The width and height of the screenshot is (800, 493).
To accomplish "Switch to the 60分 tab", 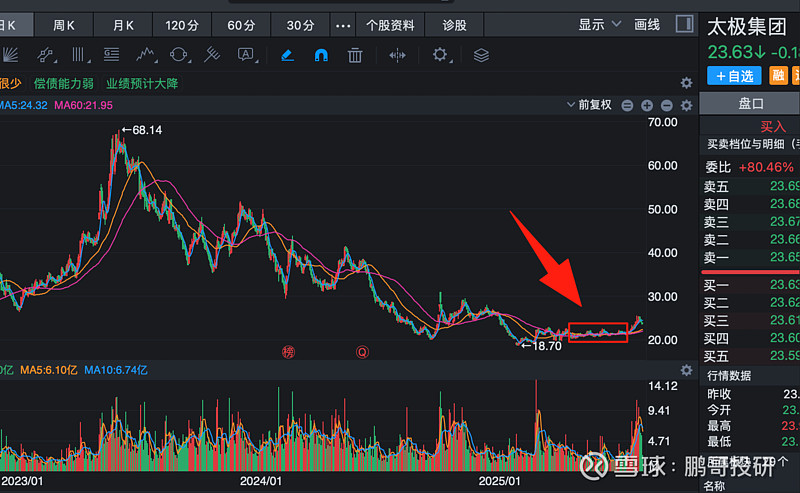I will pos(241,25).
